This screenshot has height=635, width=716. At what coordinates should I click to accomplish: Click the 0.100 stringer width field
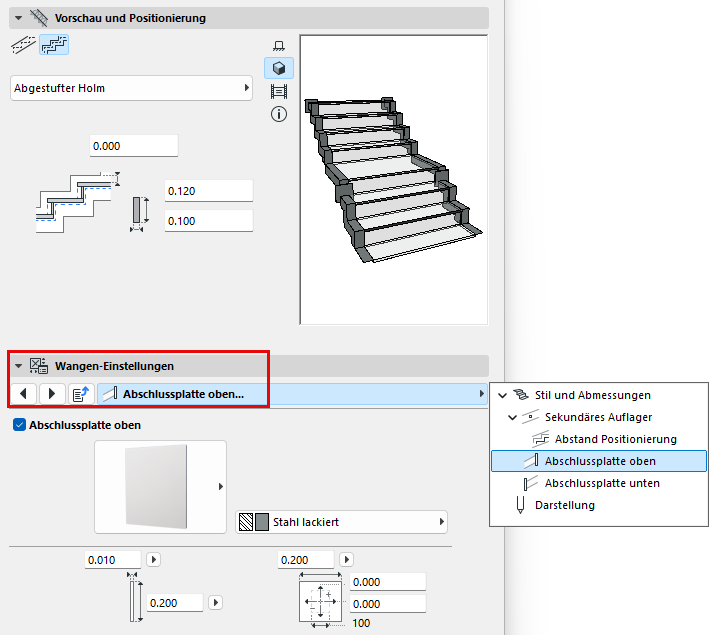[x=209, y=221]
